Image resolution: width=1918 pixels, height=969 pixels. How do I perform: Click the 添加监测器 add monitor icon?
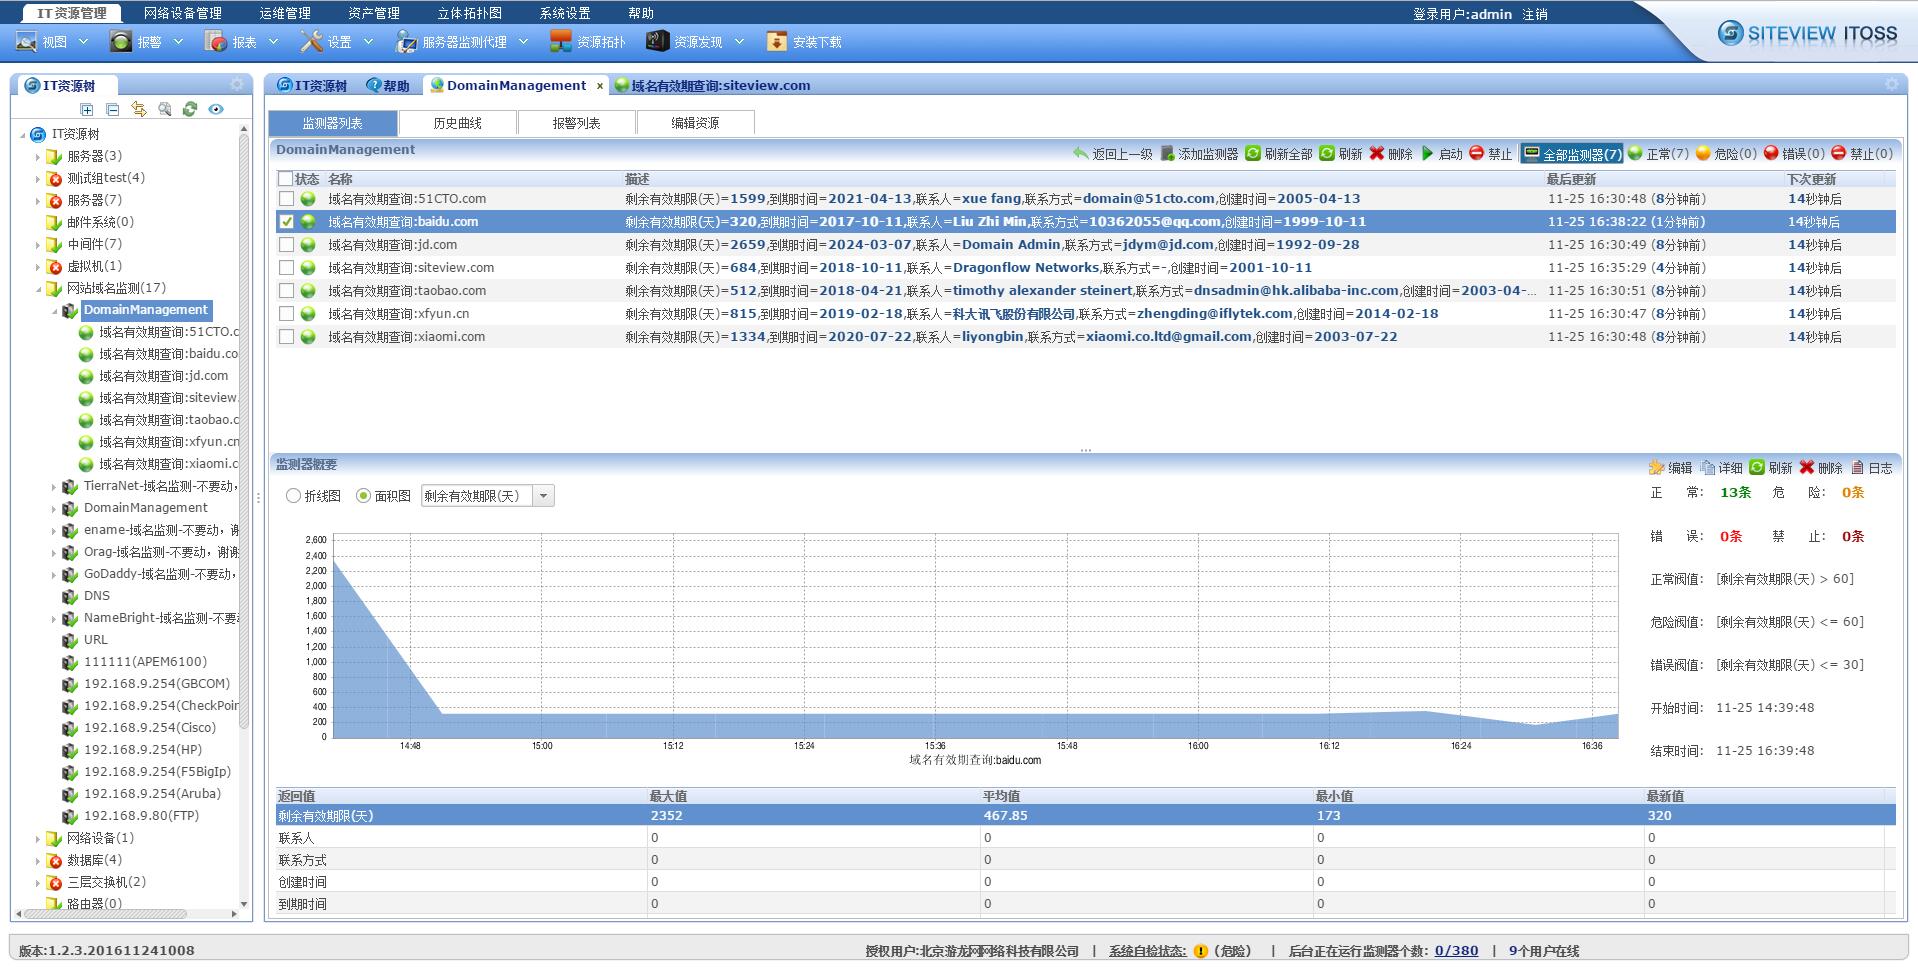[x=1167, y=154]
